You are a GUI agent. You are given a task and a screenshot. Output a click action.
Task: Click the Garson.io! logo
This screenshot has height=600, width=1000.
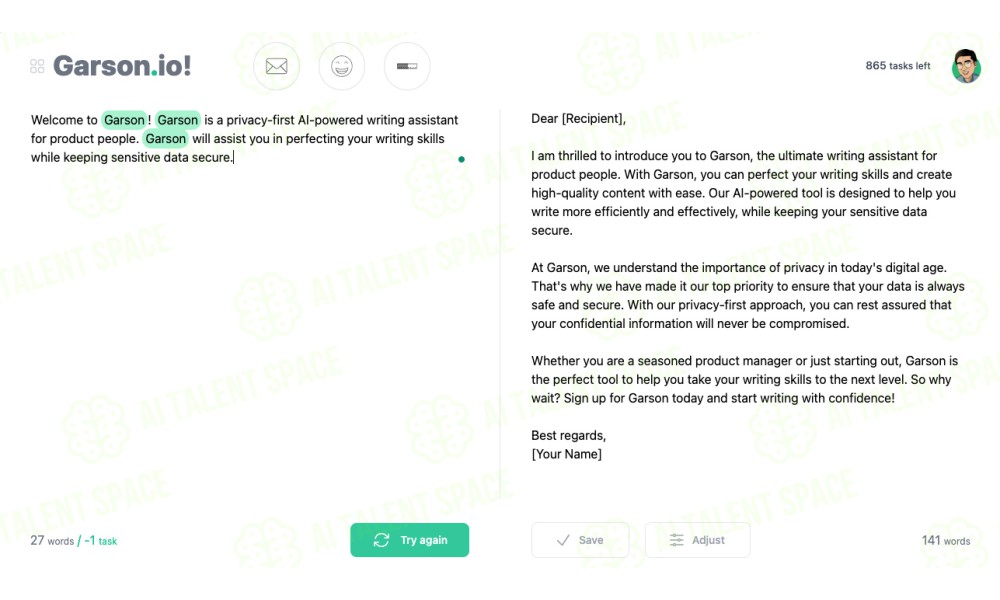(122, 66)
